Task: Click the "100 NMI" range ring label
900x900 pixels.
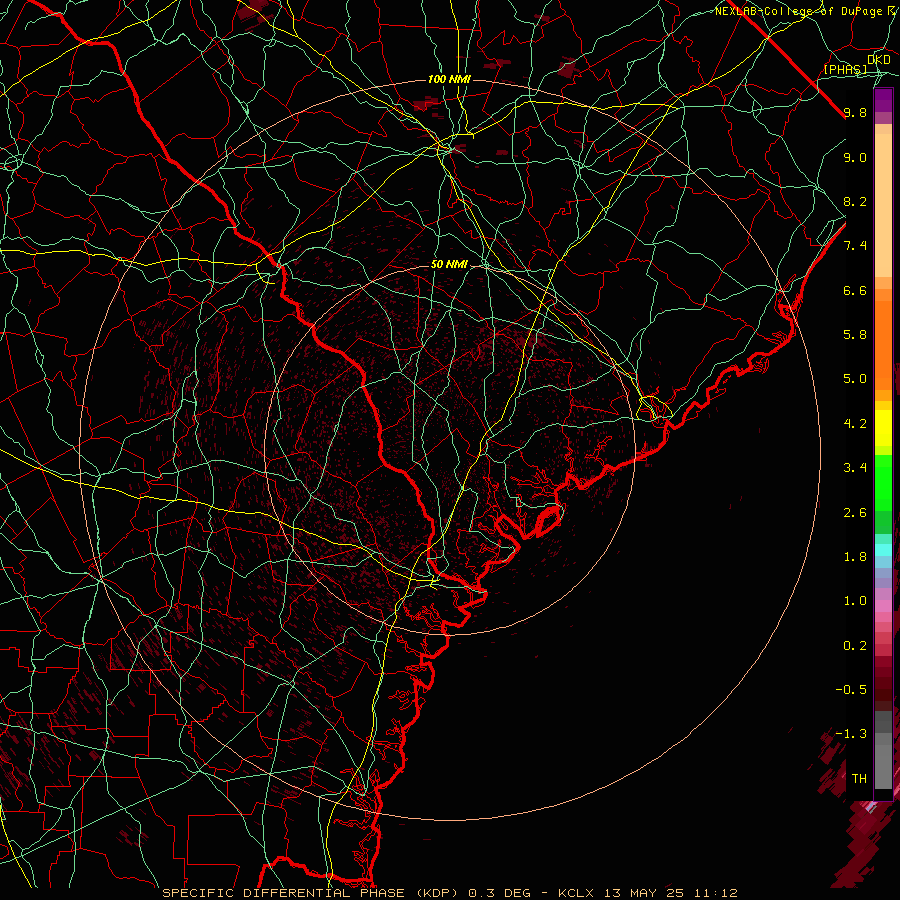Action: (x=449, y=79)
